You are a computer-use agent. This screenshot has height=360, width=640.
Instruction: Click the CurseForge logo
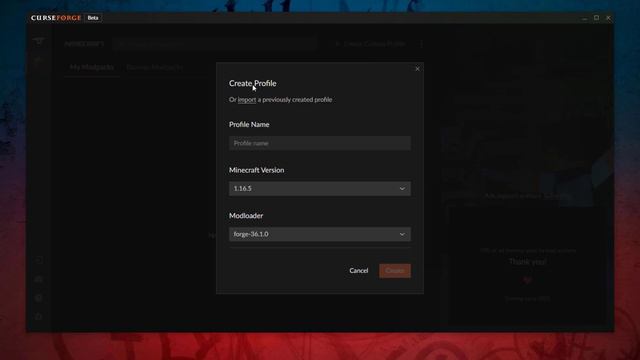56,18
